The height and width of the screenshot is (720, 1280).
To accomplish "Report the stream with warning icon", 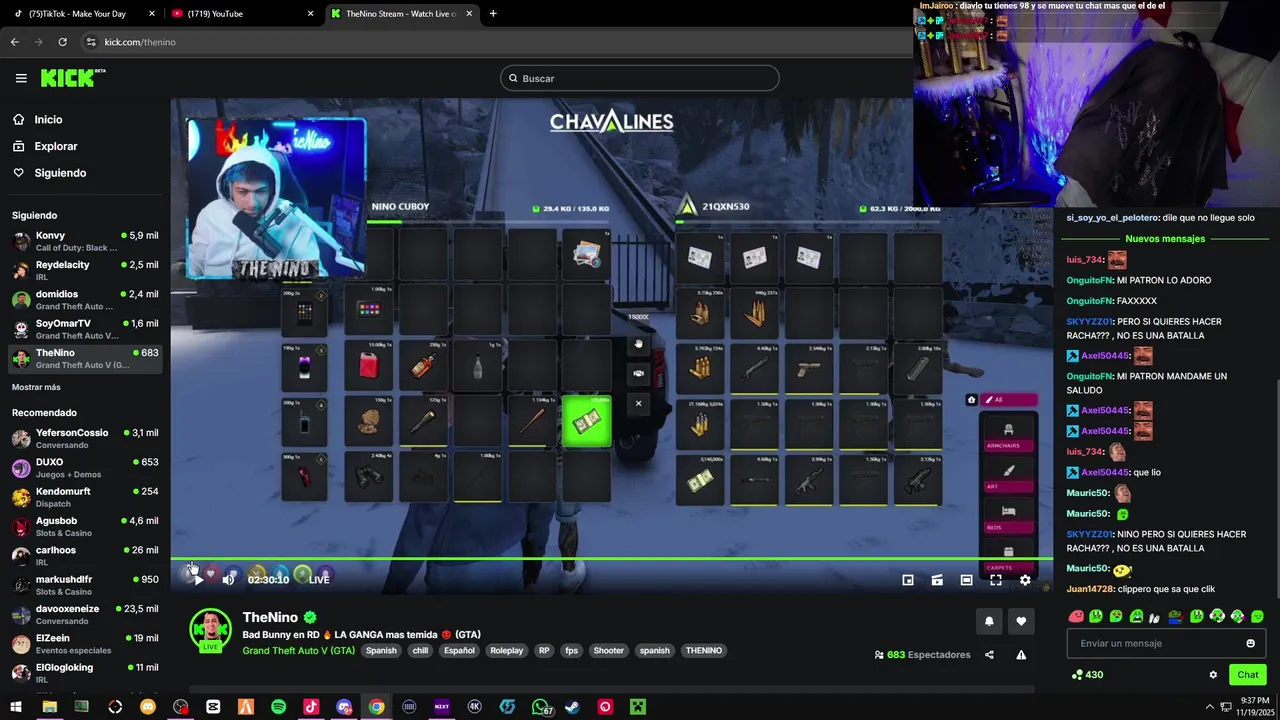I will tap(1021, 655).
